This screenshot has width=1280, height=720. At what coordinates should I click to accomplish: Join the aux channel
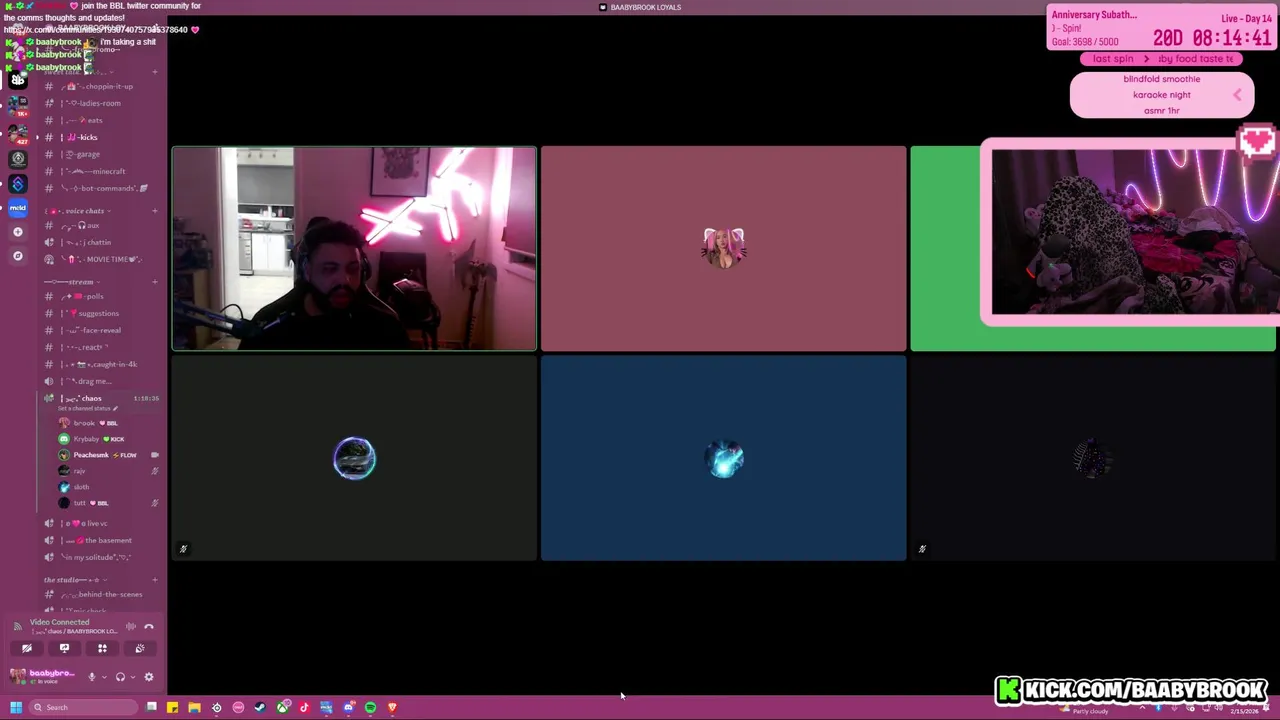[100, 225]
